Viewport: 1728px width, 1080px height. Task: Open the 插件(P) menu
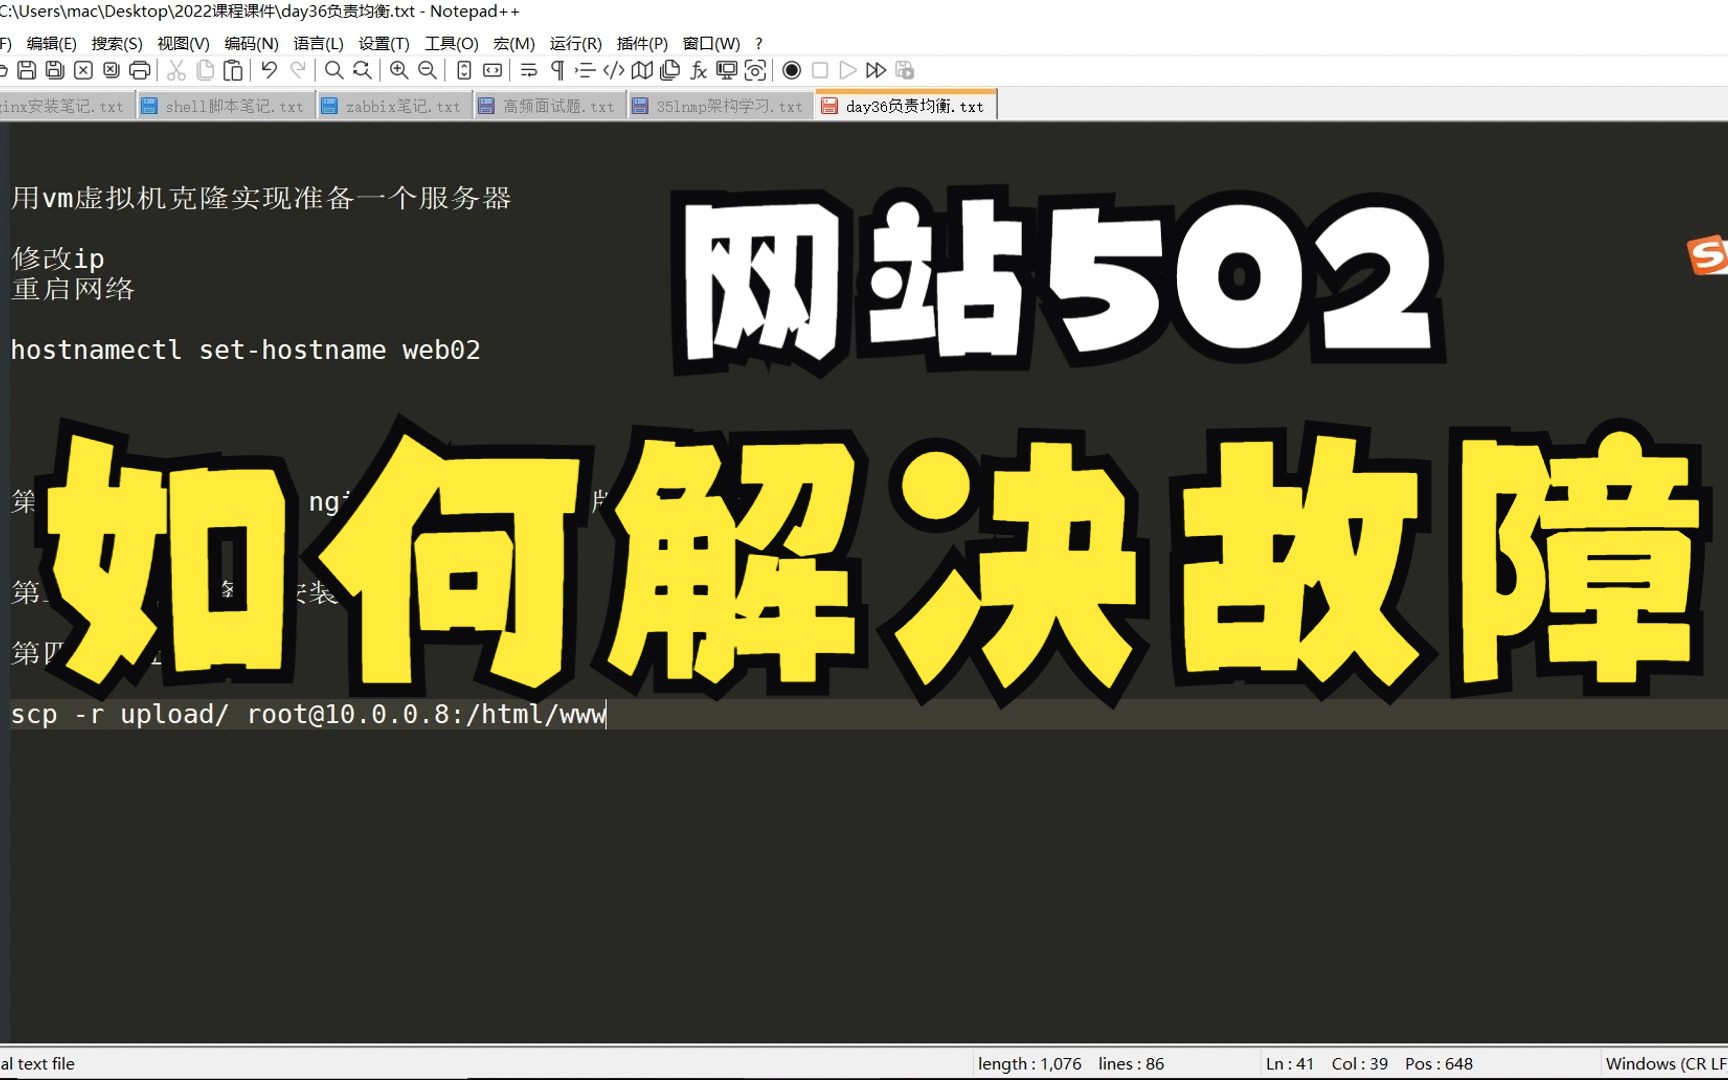click(642, 43)
